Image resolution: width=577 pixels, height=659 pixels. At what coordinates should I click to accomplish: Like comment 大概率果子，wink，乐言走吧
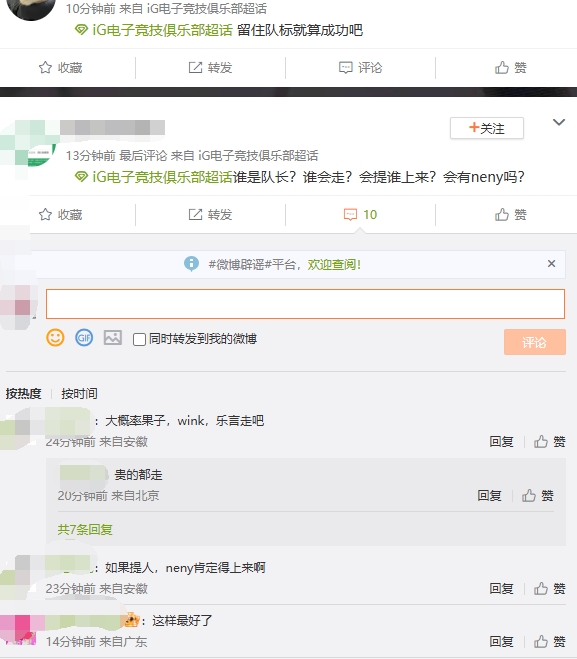point(549,442)
